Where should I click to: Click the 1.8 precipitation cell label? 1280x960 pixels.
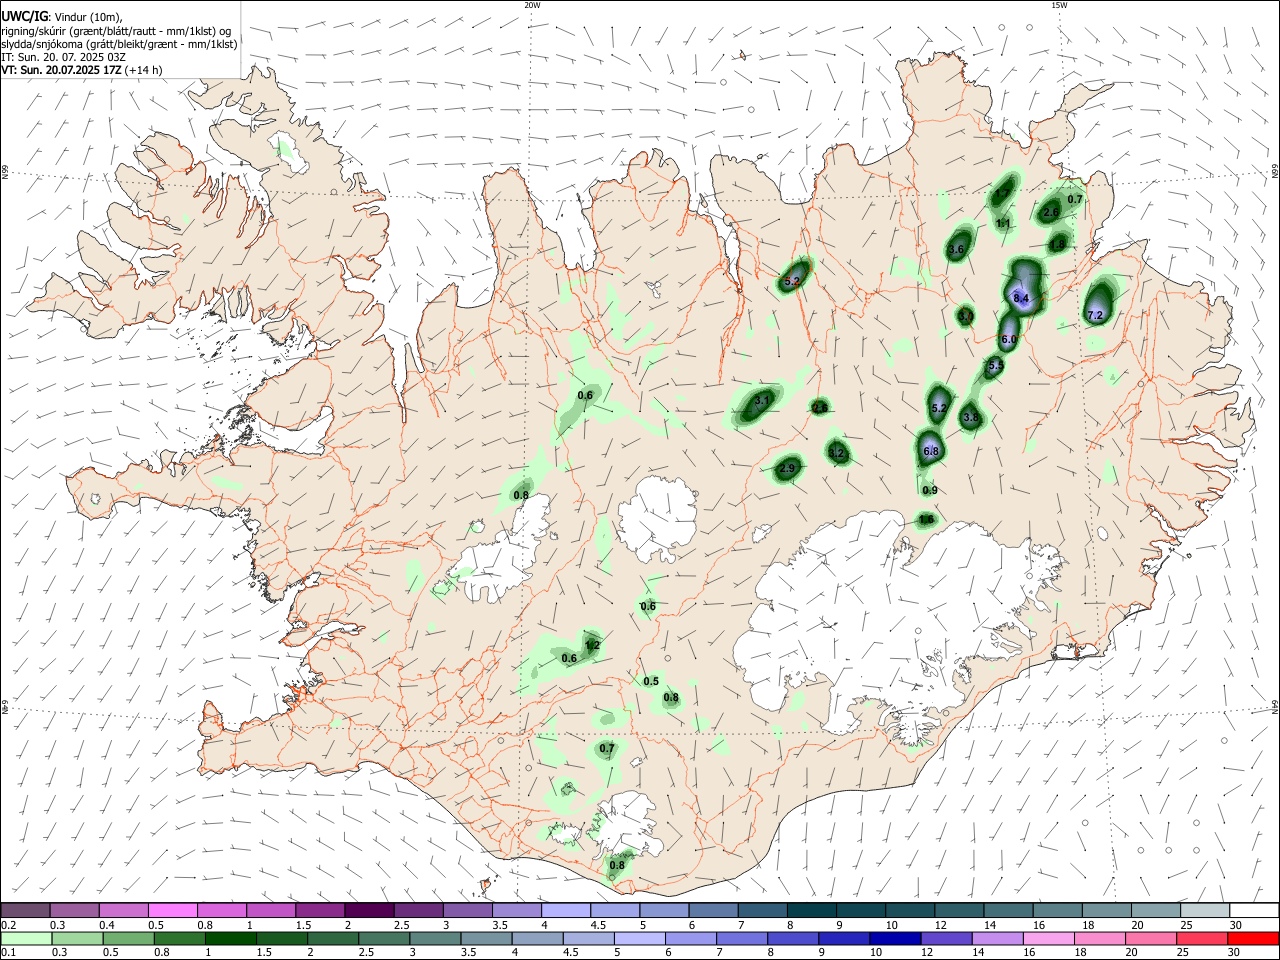pyautogui.click(x=1058, y=244)
